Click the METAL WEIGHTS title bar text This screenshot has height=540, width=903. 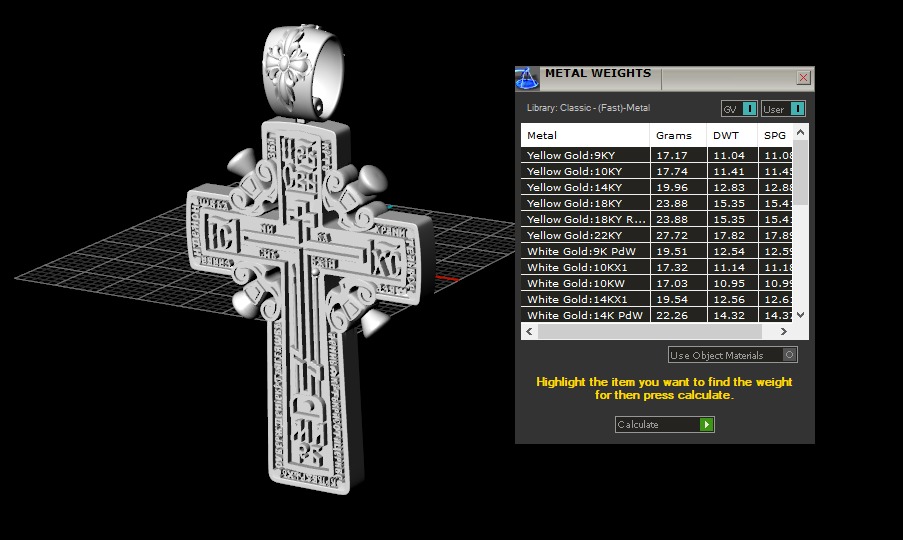click(598, 73)
